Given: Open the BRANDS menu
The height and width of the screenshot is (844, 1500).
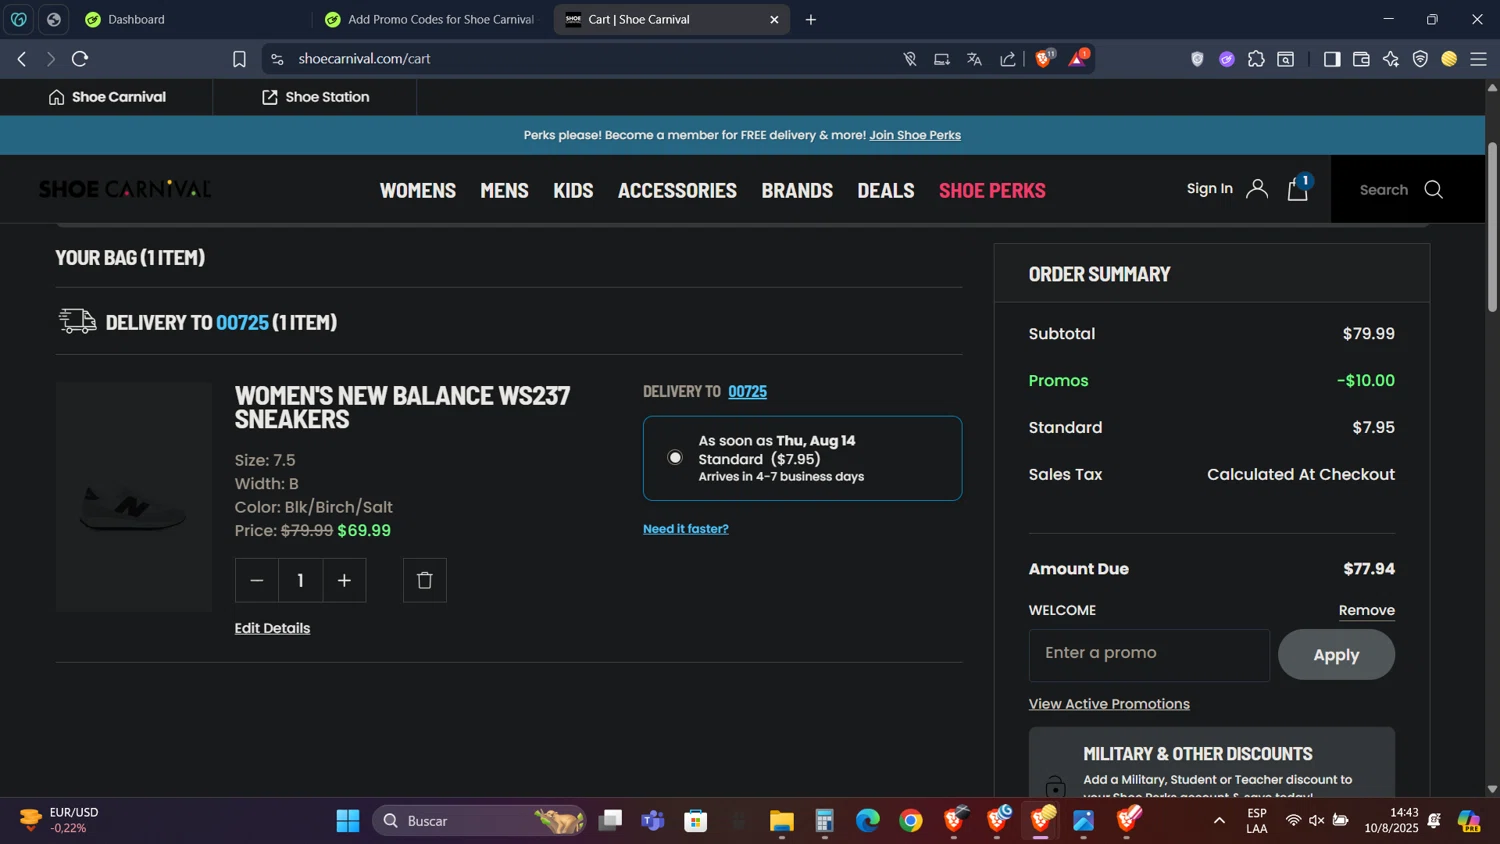Looking at the screenshot, I should click(x=797, y=190).
